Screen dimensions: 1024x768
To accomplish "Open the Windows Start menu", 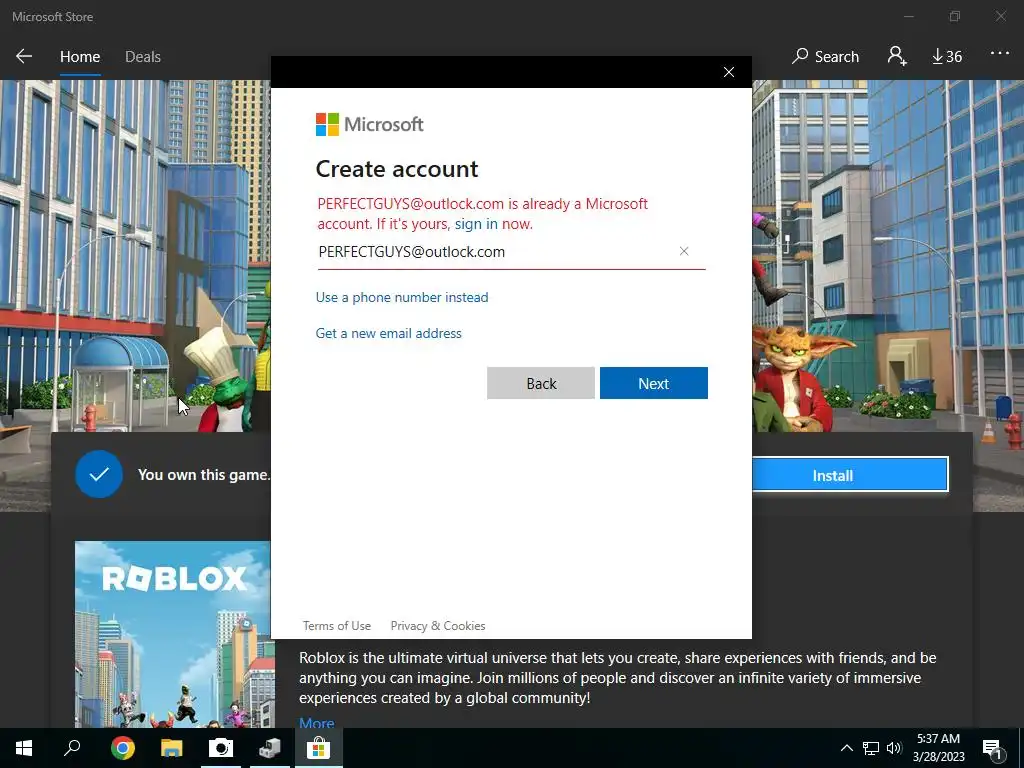I will [24, 748].
